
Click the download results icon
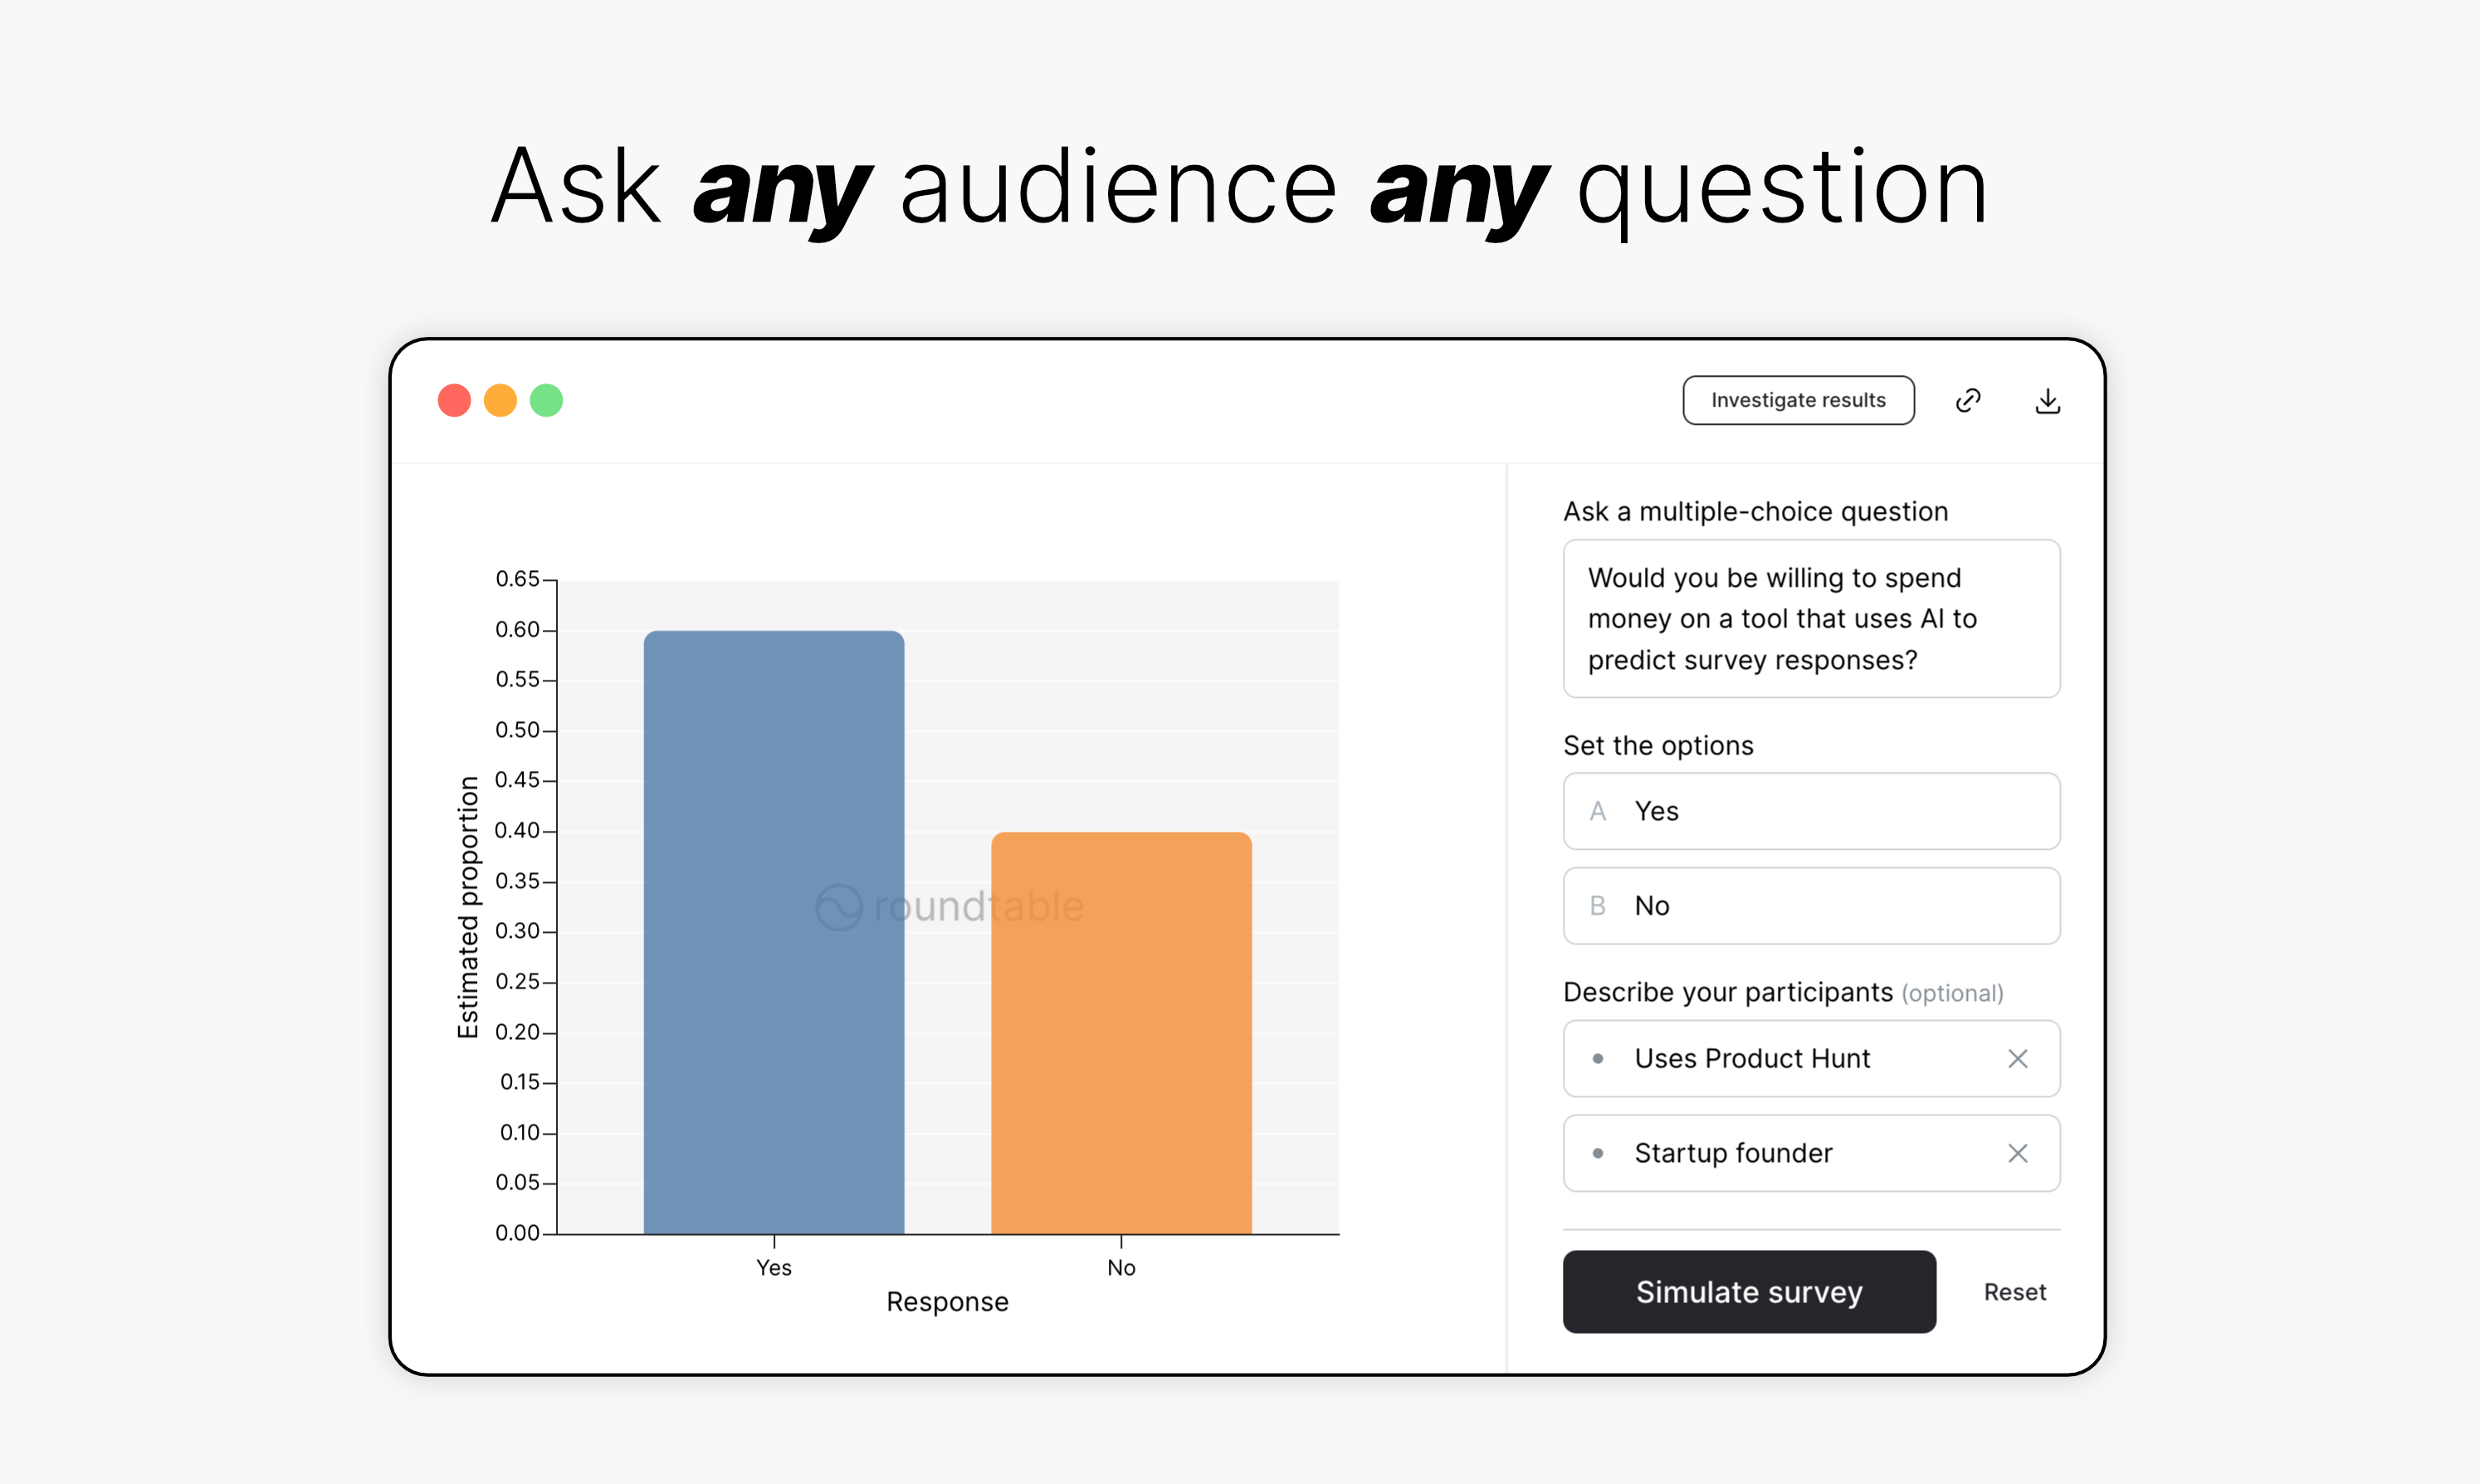pos(2048,401)
